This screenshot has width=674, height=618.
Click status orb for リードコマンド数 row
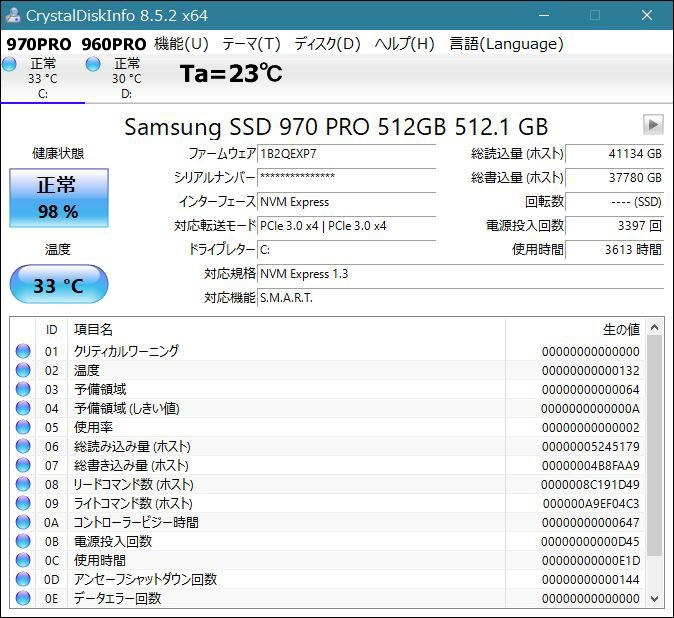pyautogui.click(x=23, y=484)
